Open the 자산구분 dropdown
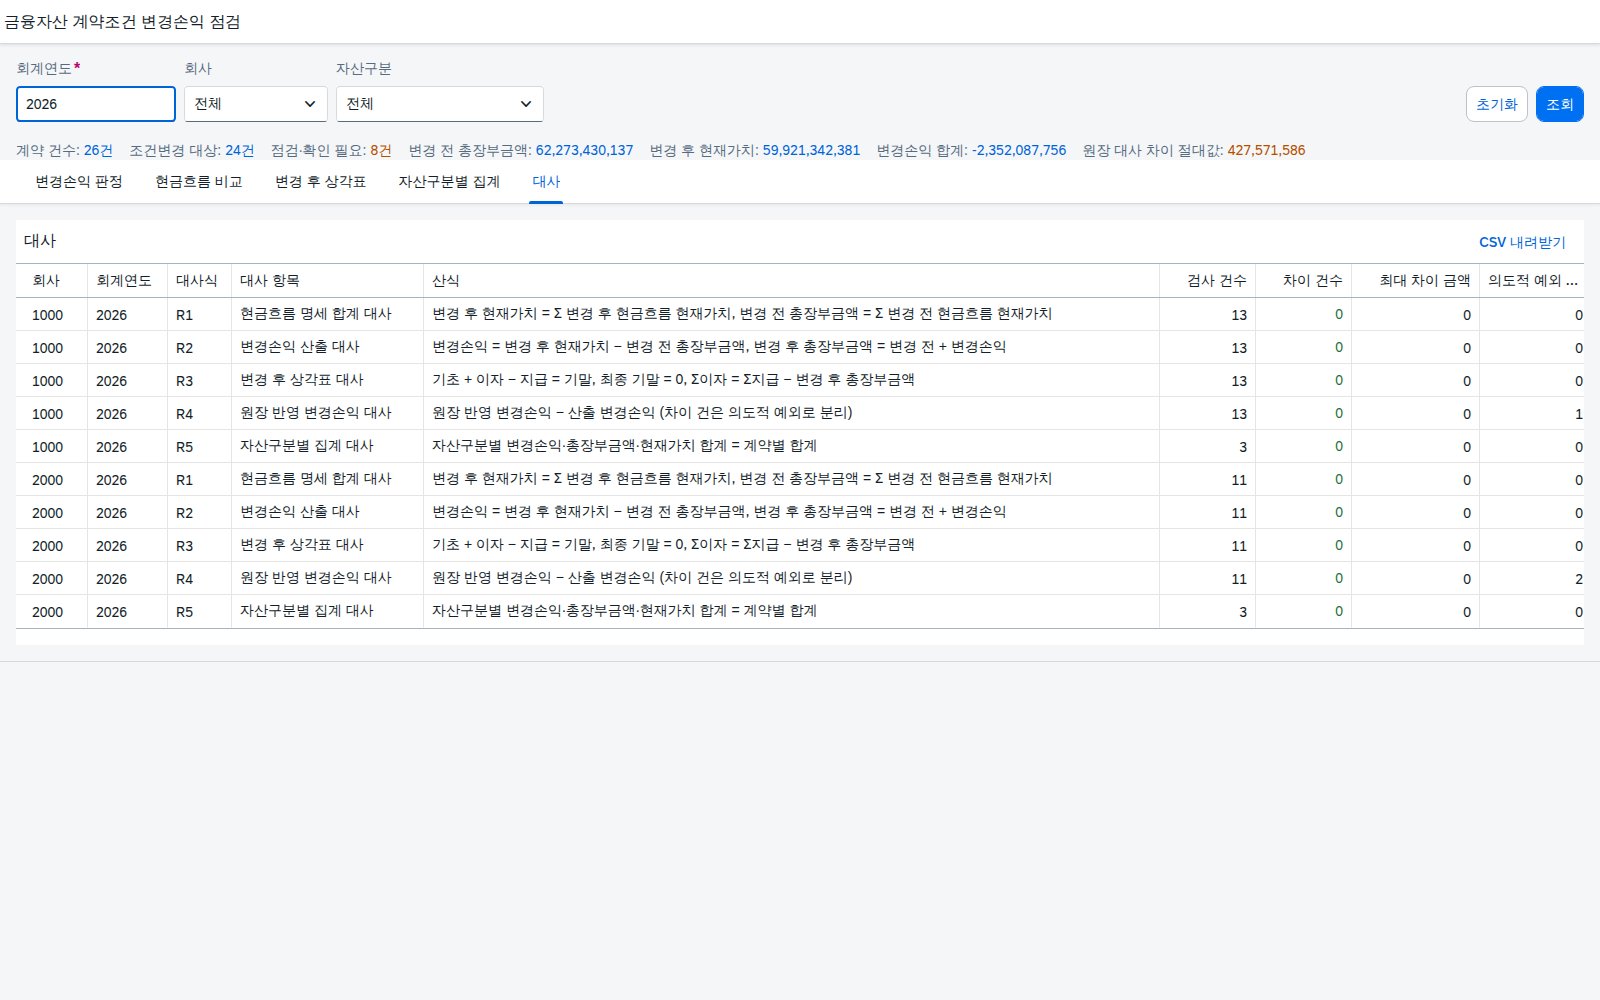 point(440,104)
